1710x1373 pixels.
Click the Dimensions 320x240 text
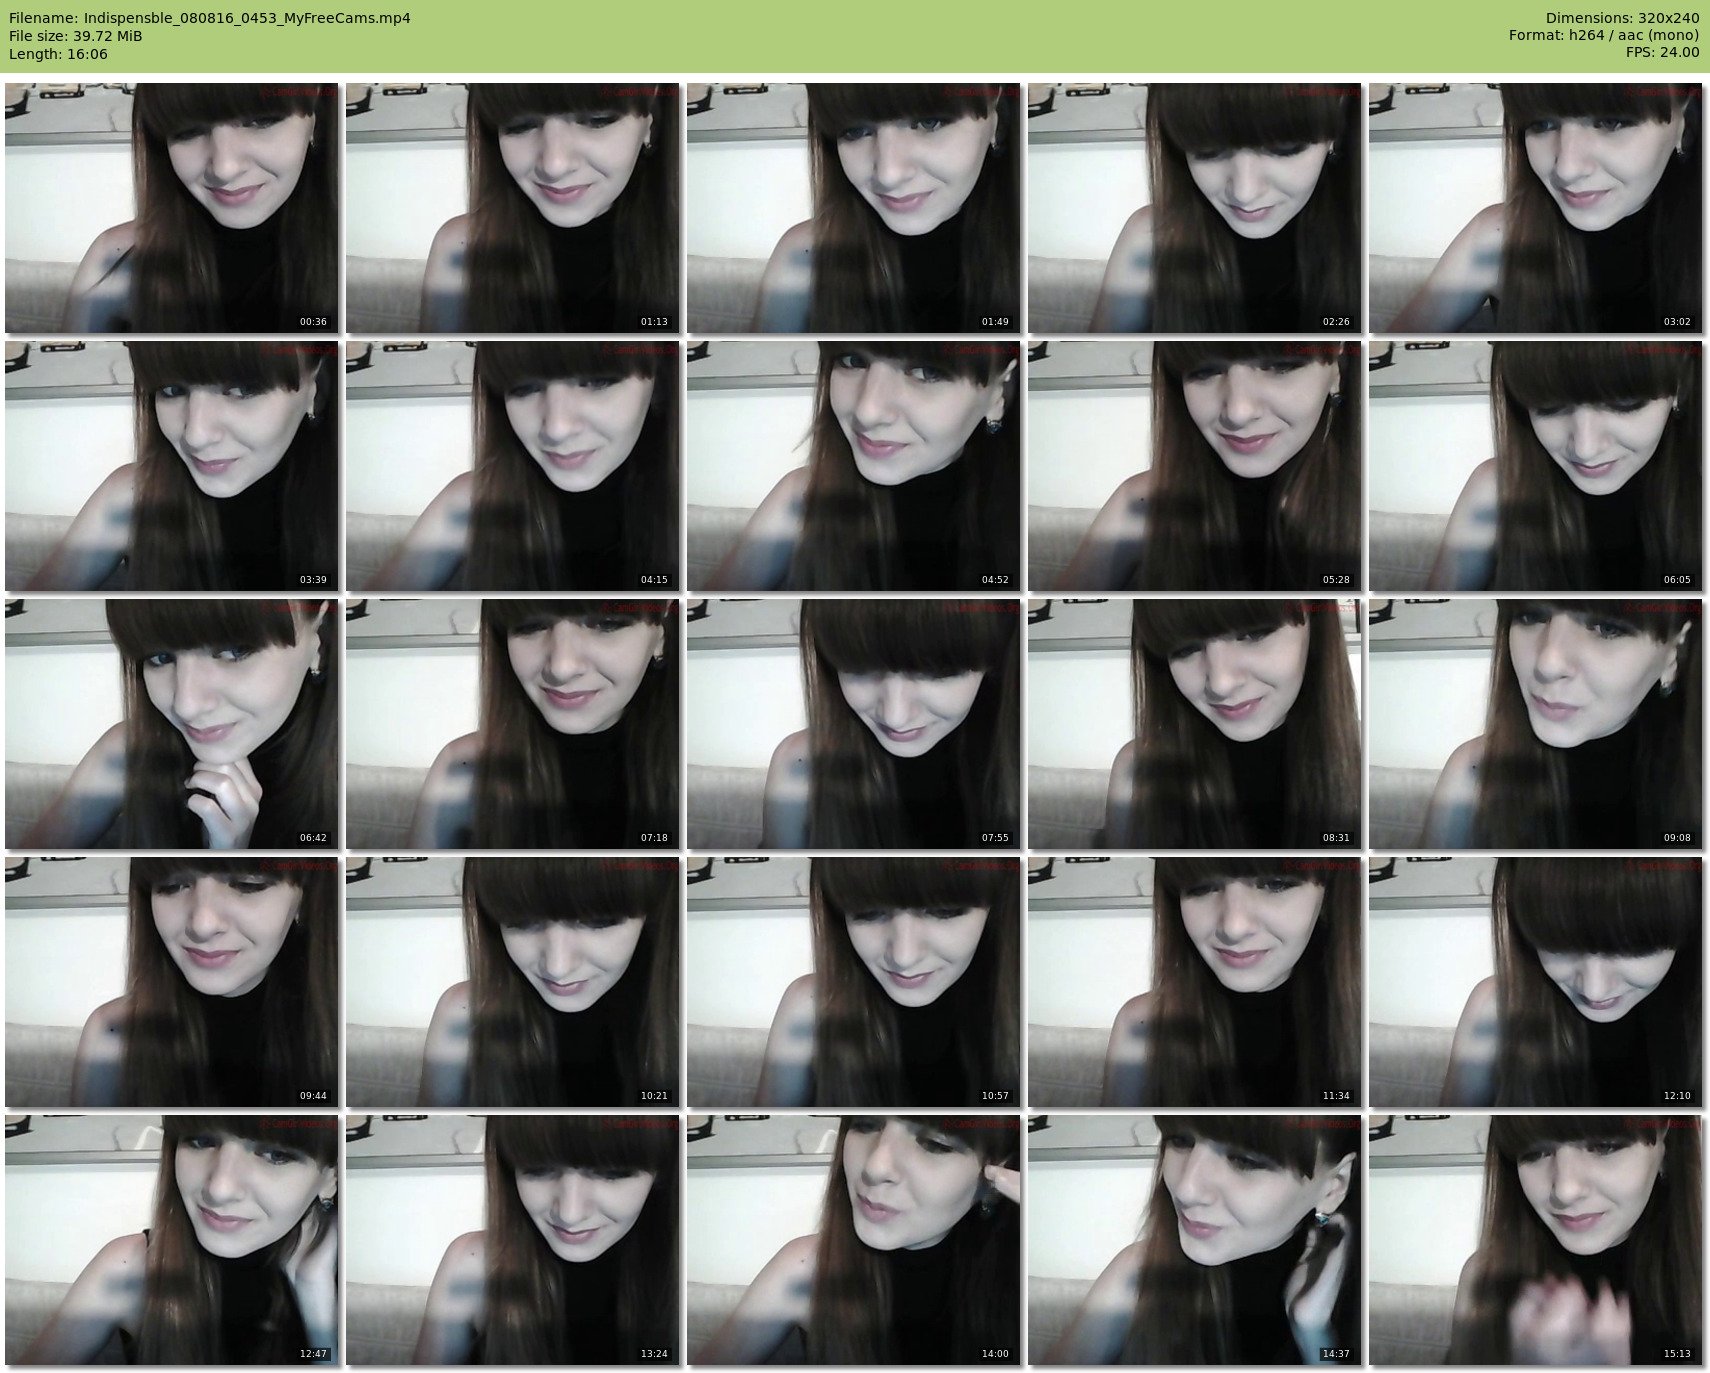point(1622,18)
